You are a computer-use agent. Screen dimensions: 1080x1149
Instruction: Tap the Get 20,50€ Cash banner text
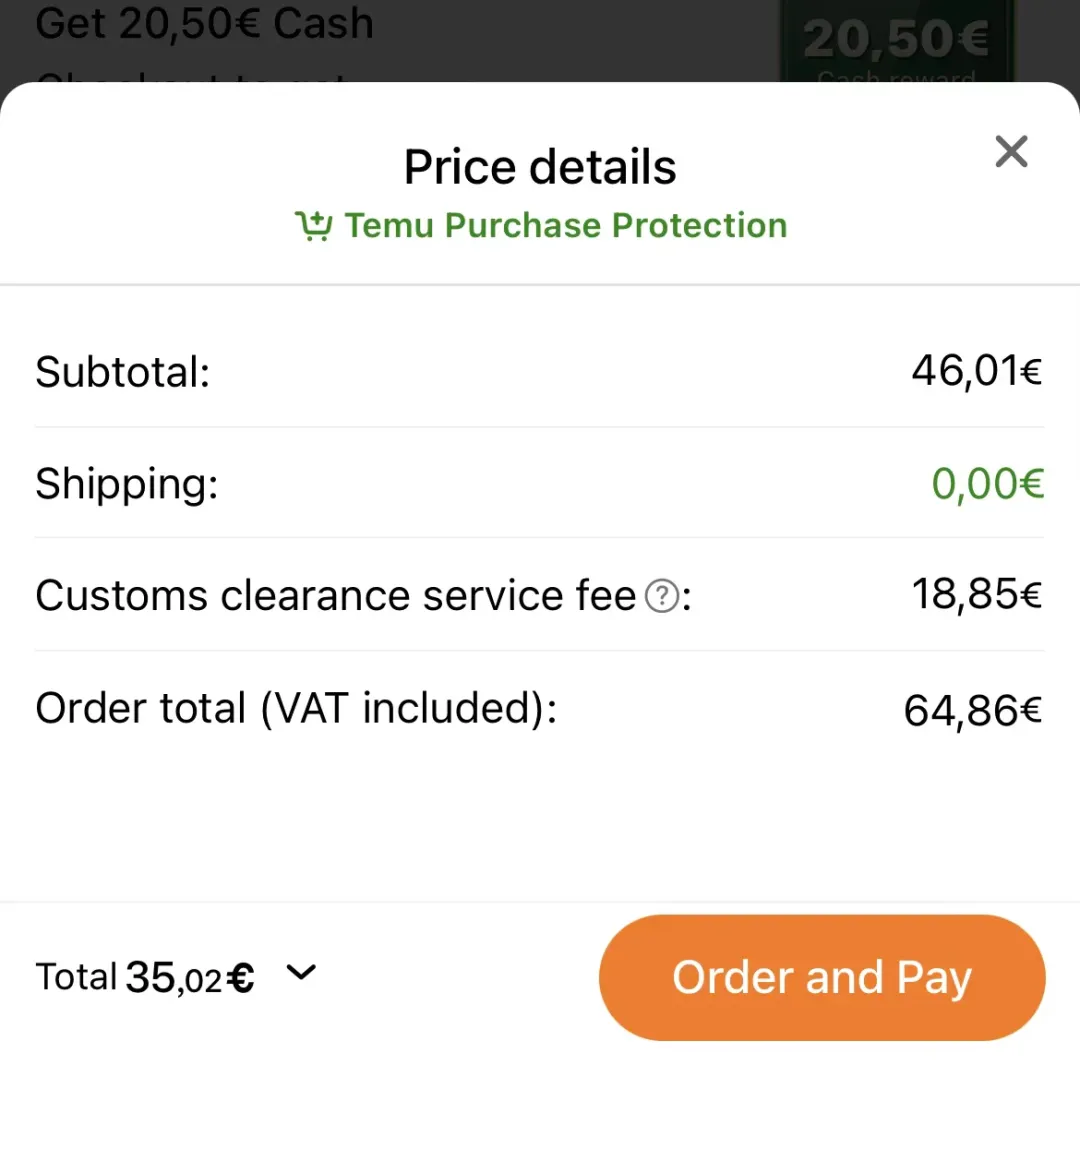pyautogui.click(x=204, y=23)
